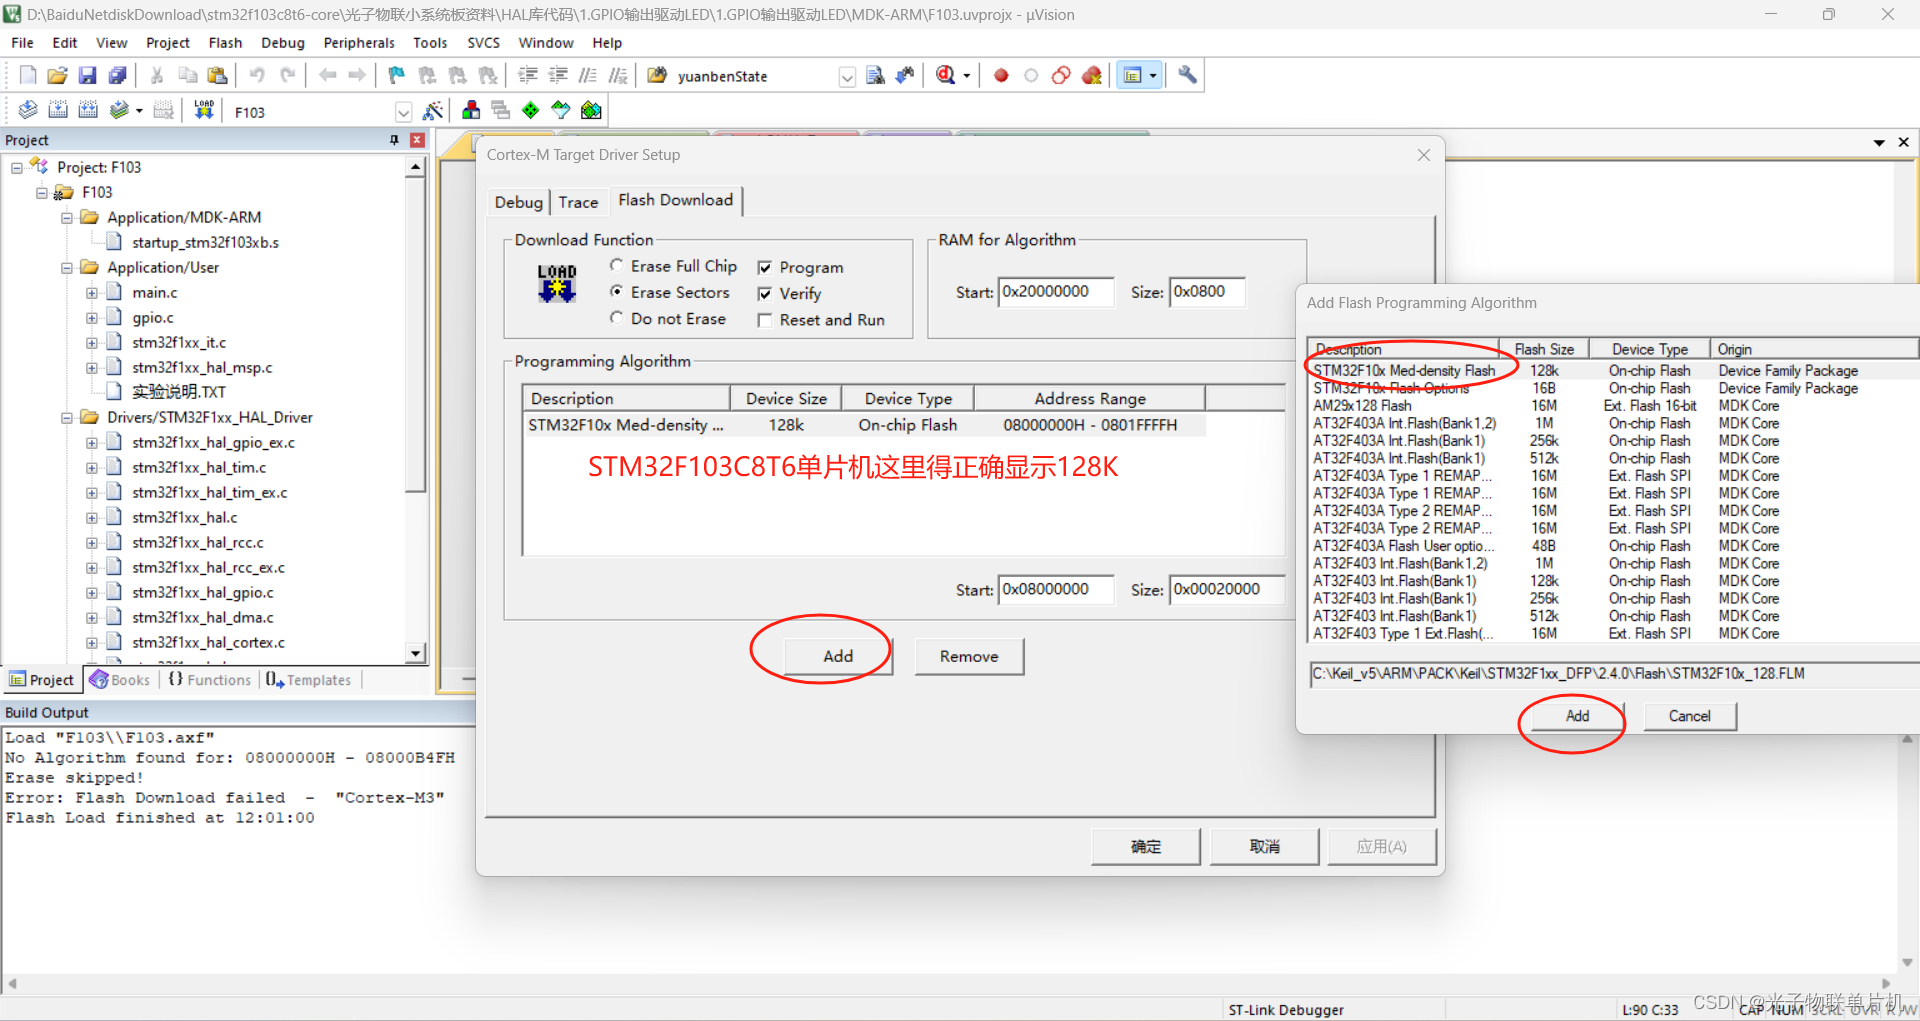Click the Rebuild all target files icon
The width and height of the screenshot is (1920, 1021).
pyautogui.click(x=88, y=110)
